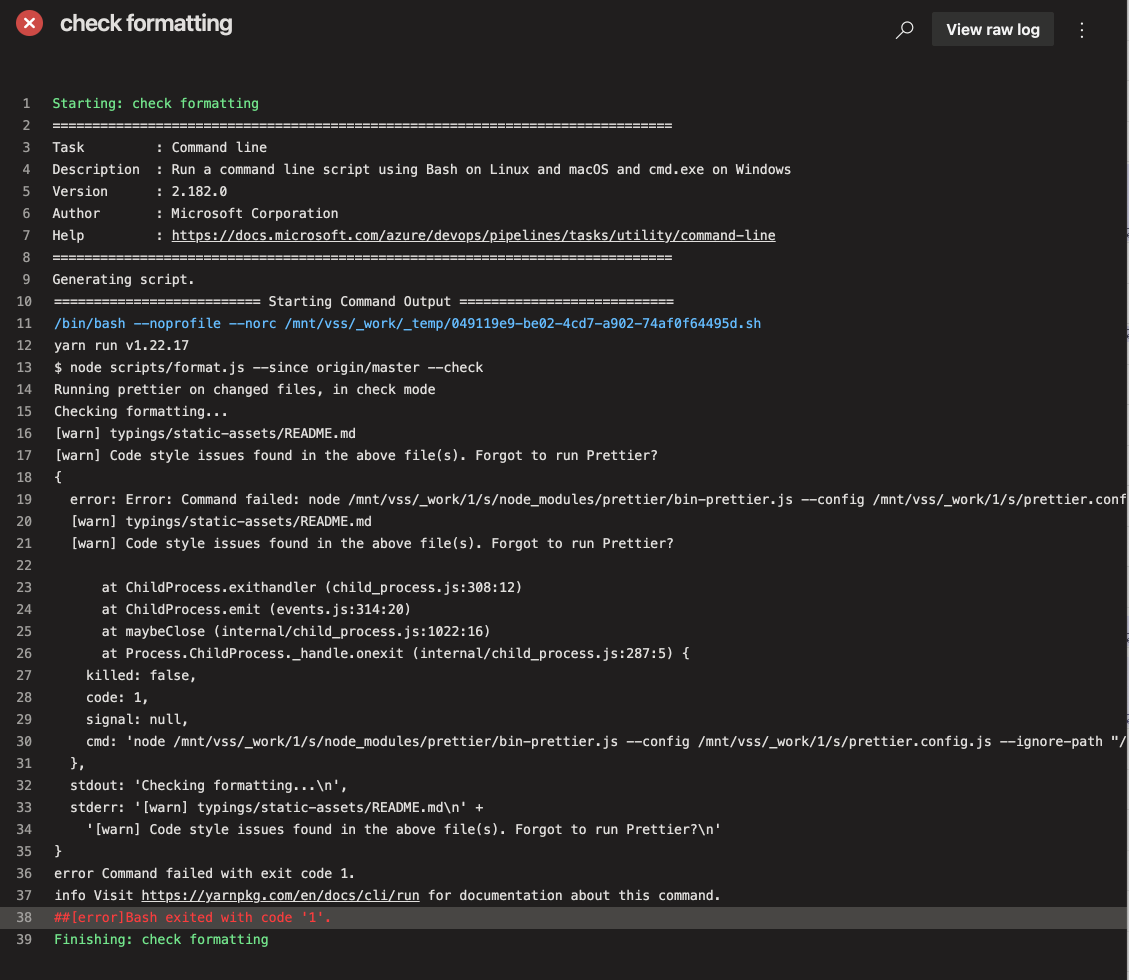Viewport: 1129px width, 980px height.
Task: Click the 'killed: false,' line
Action: 141,675
